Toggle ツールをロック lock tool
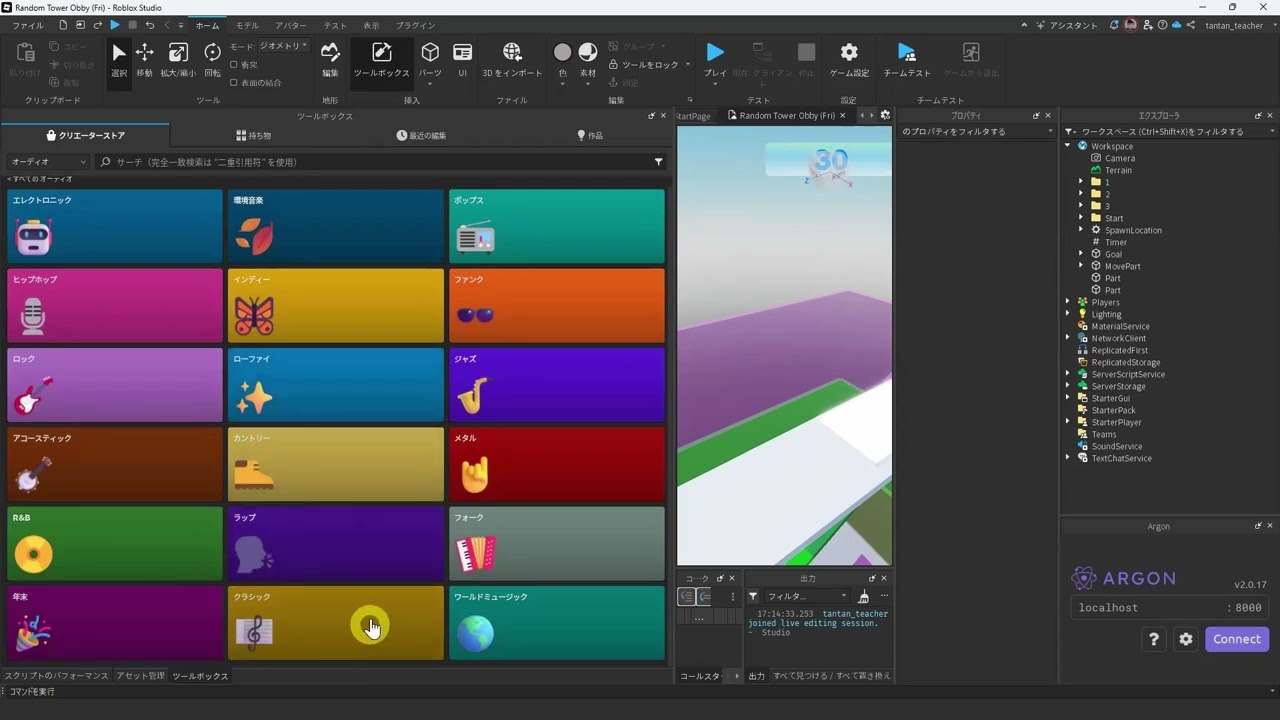Viewport: 1280px width, 720px height. pos(644,65)
